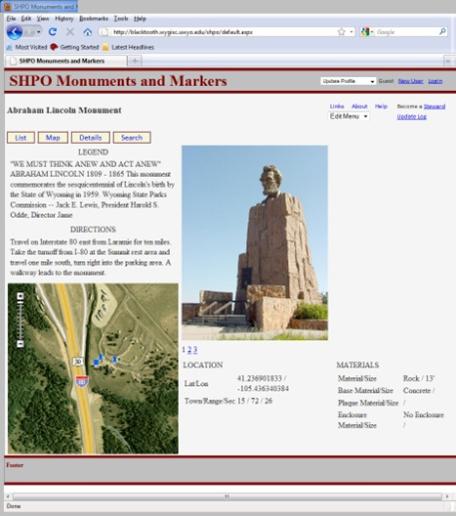Open the Update Log link
The height and width of the screenshot is (516, 456).
click(x=412, y=116)
